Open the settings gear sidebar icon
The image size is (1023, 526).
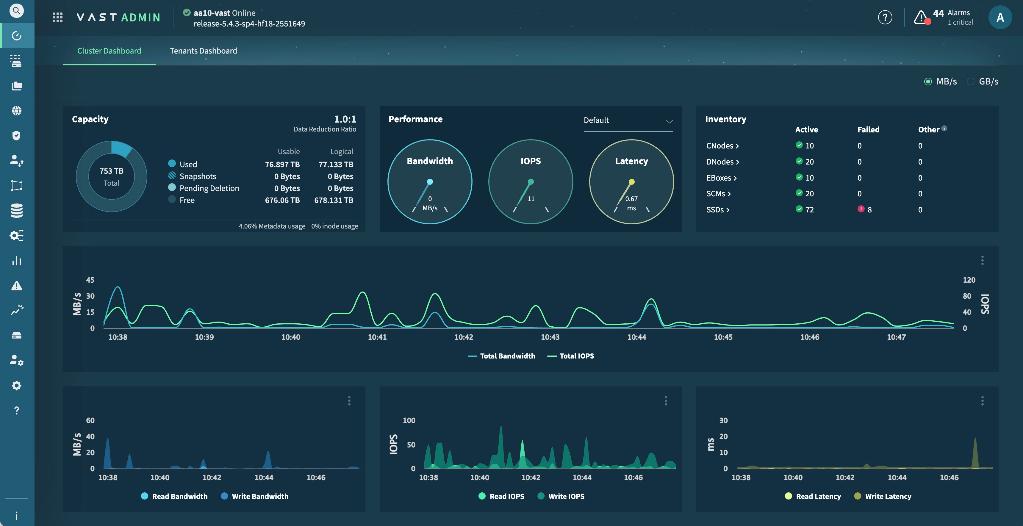pos(17,386)
